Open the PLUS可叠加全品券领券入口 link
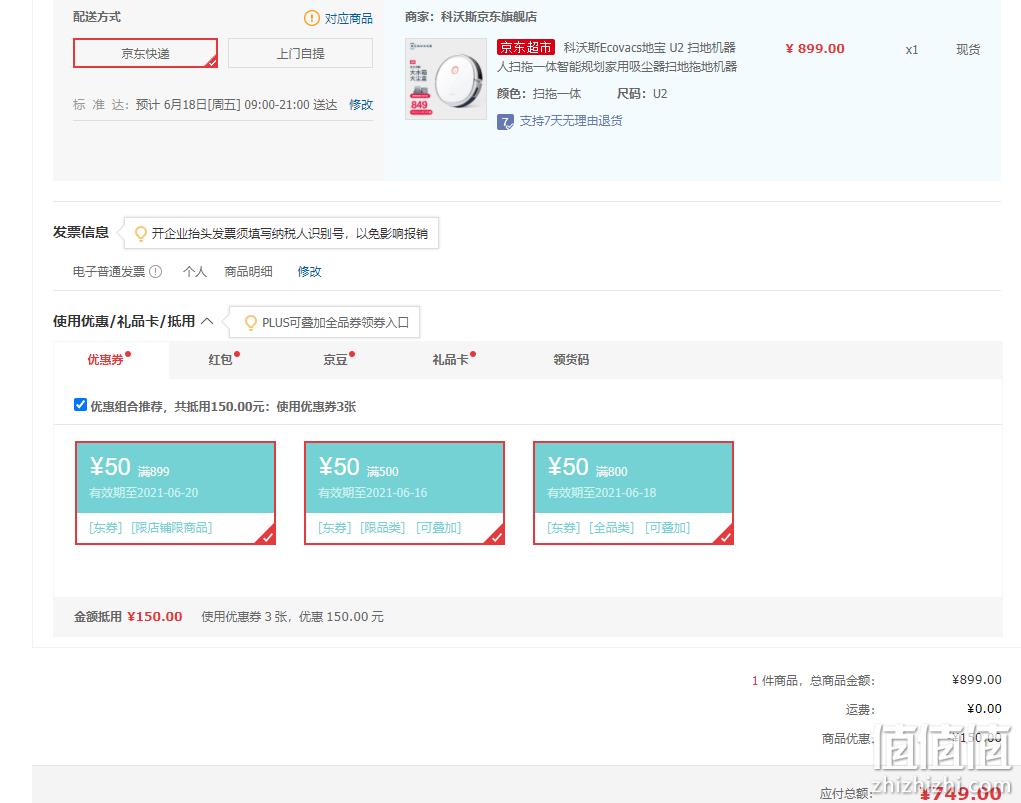The image size is (1021, 803). [335, 322]
